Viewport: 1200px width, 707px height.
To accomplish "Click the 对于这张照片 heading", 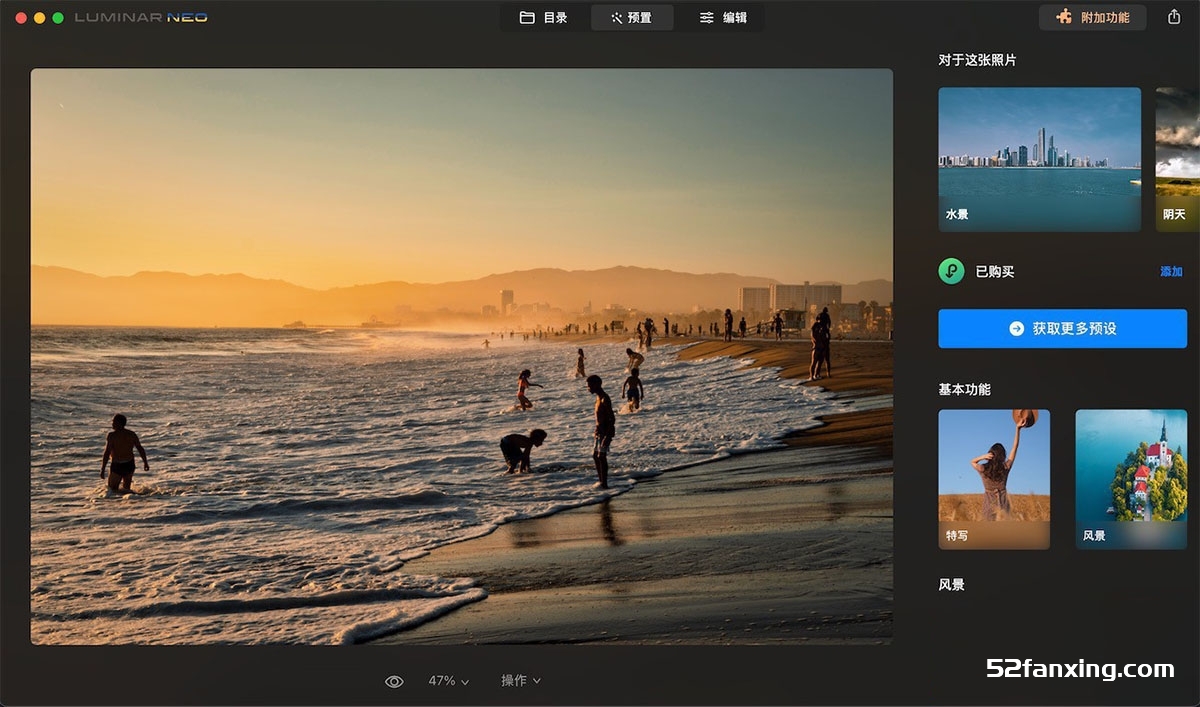I will 977,60.
